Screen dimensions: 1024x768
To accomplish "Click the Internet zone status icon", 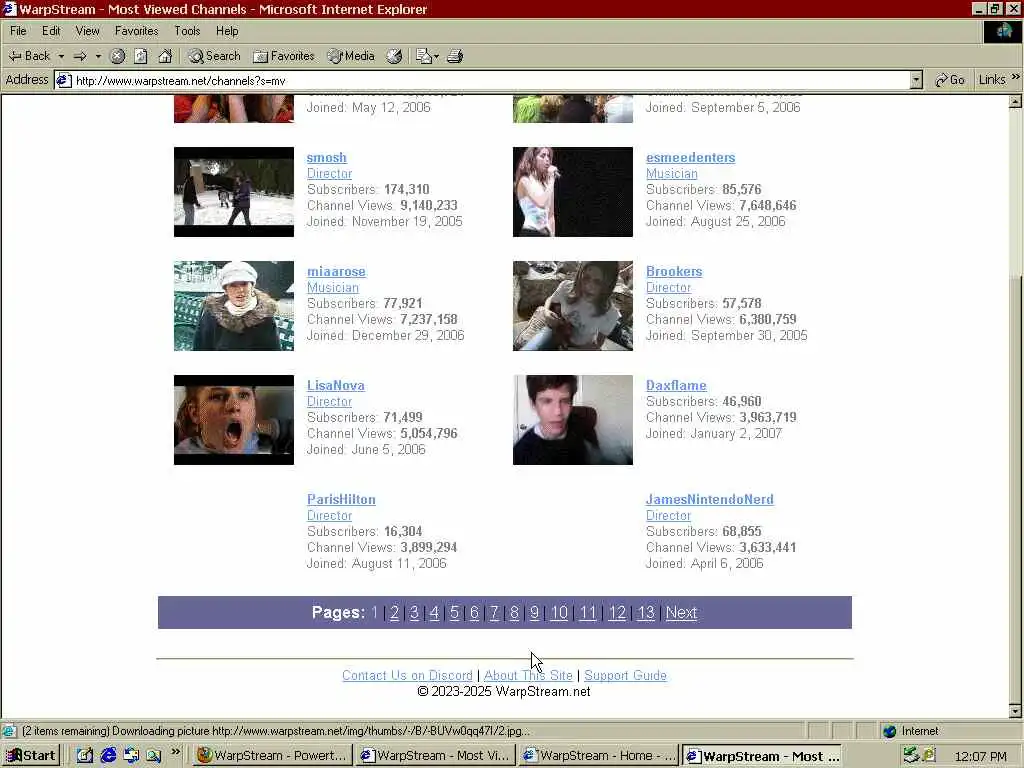I will pyautogui.click(x=889, y=731).
